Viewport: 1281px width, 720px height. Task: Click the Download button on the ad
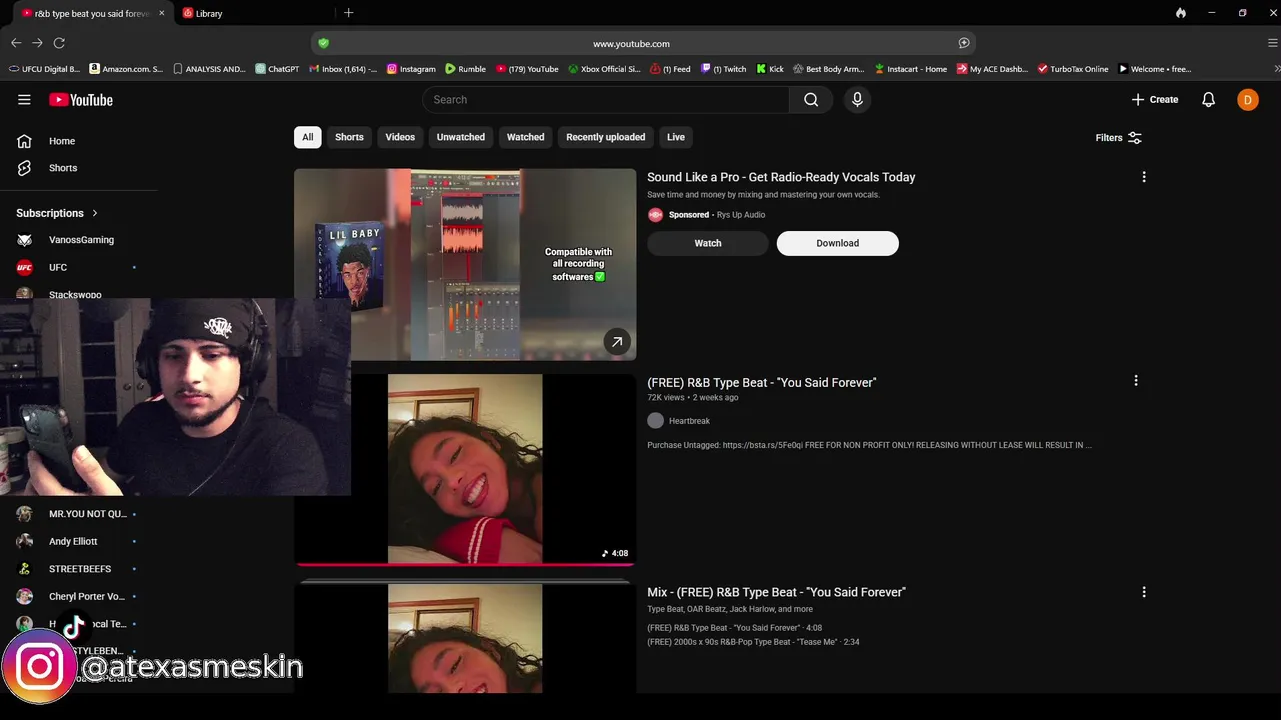[x=838, y=243]
